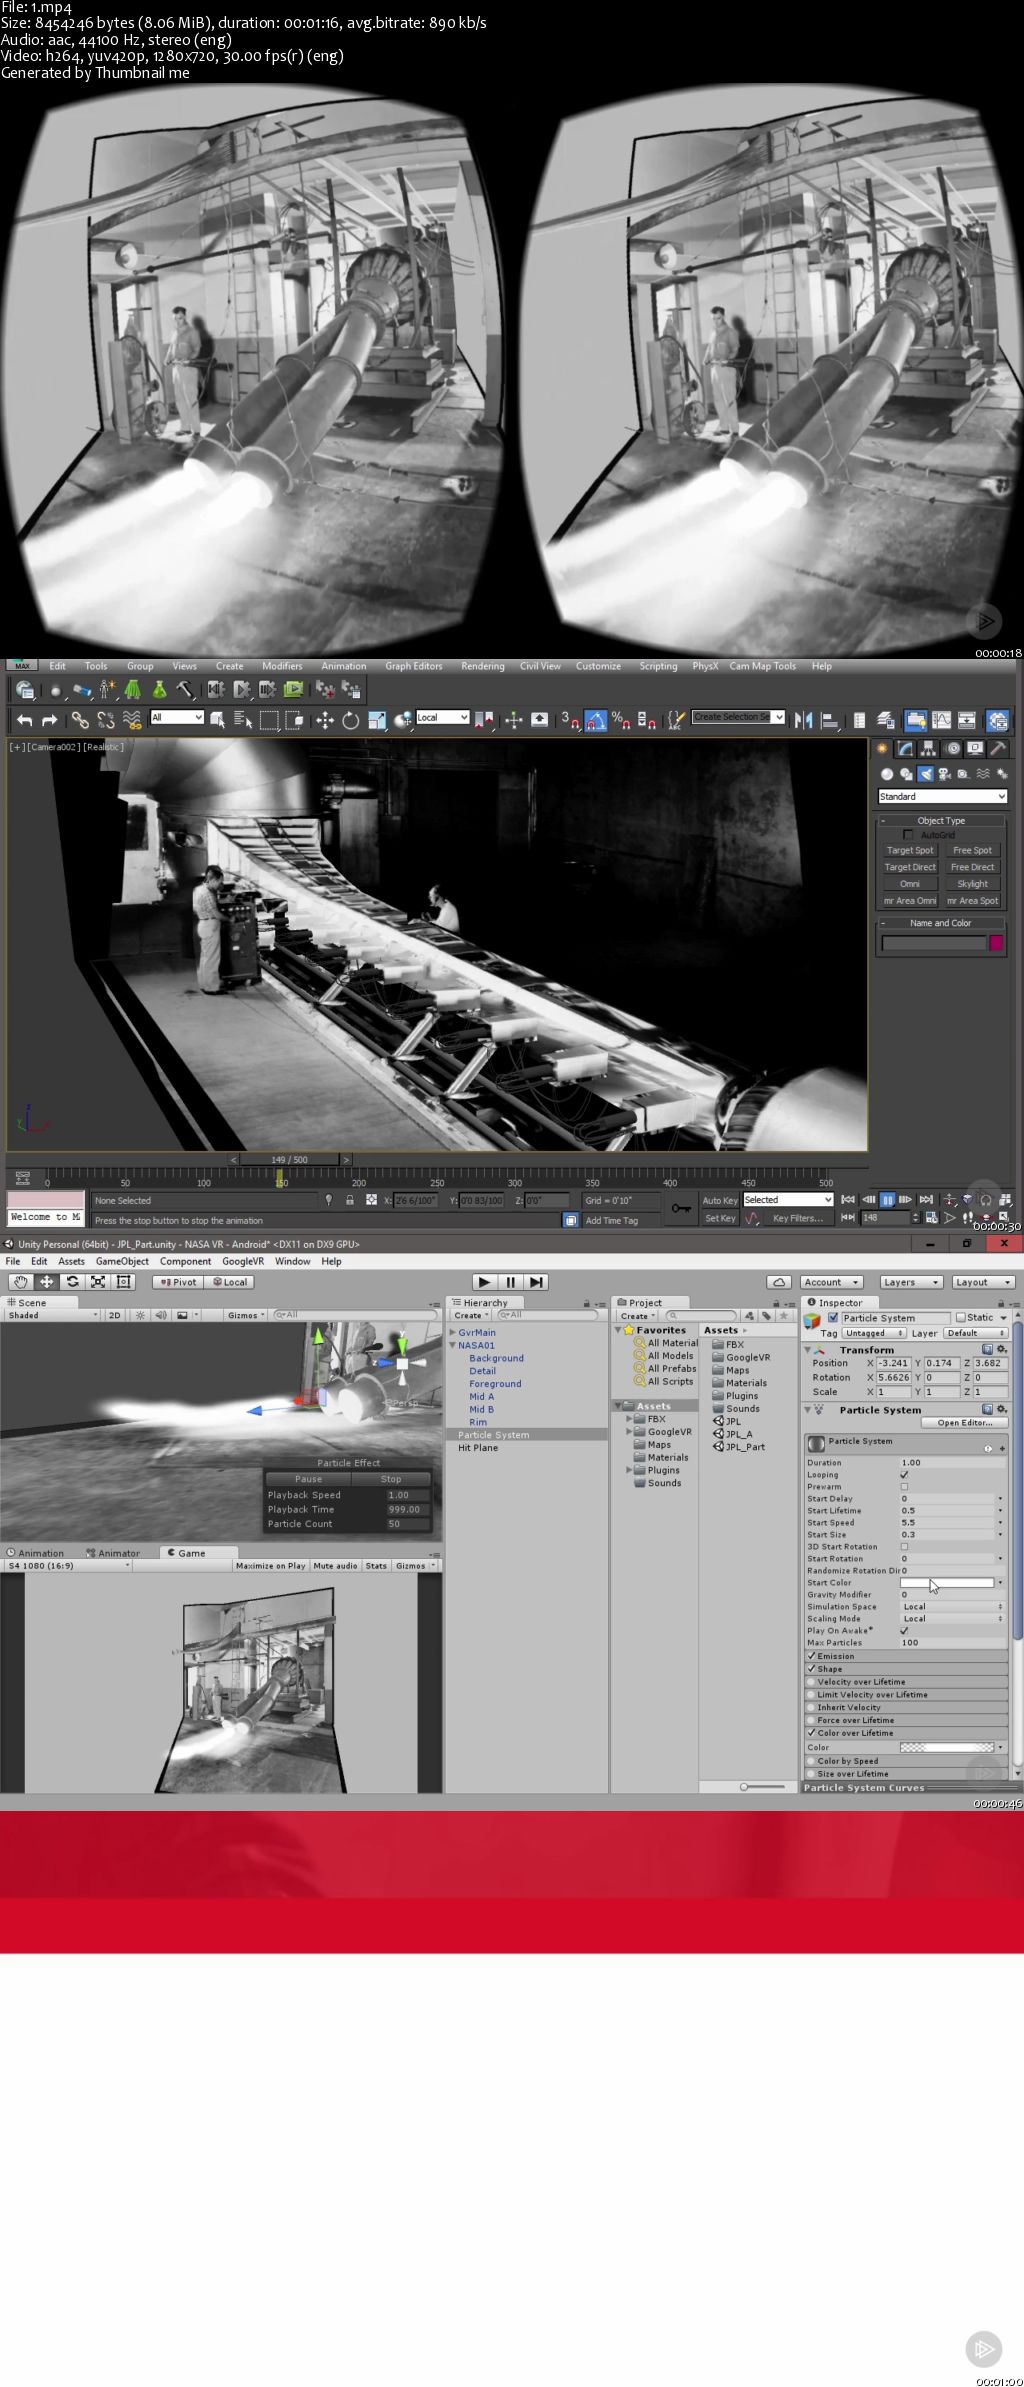The image size is (1024, 2387).
Task: Open the Untagged Tag dropdown
Action: click(x=874, y=1333)
